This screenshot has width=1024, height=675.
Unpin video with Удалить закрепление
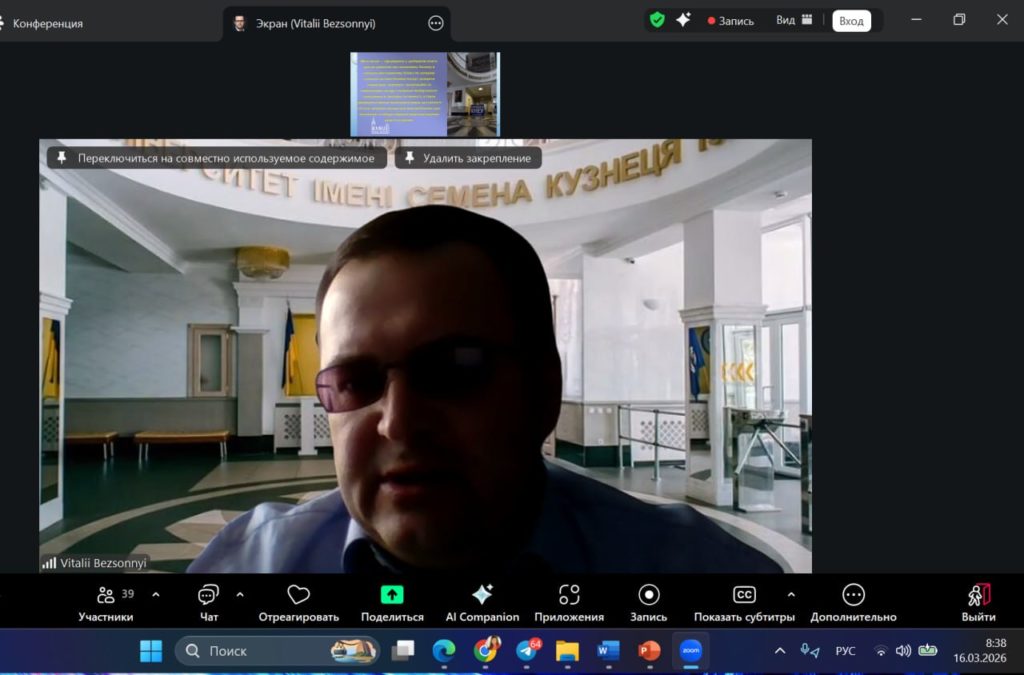click(x=468, y=158)
